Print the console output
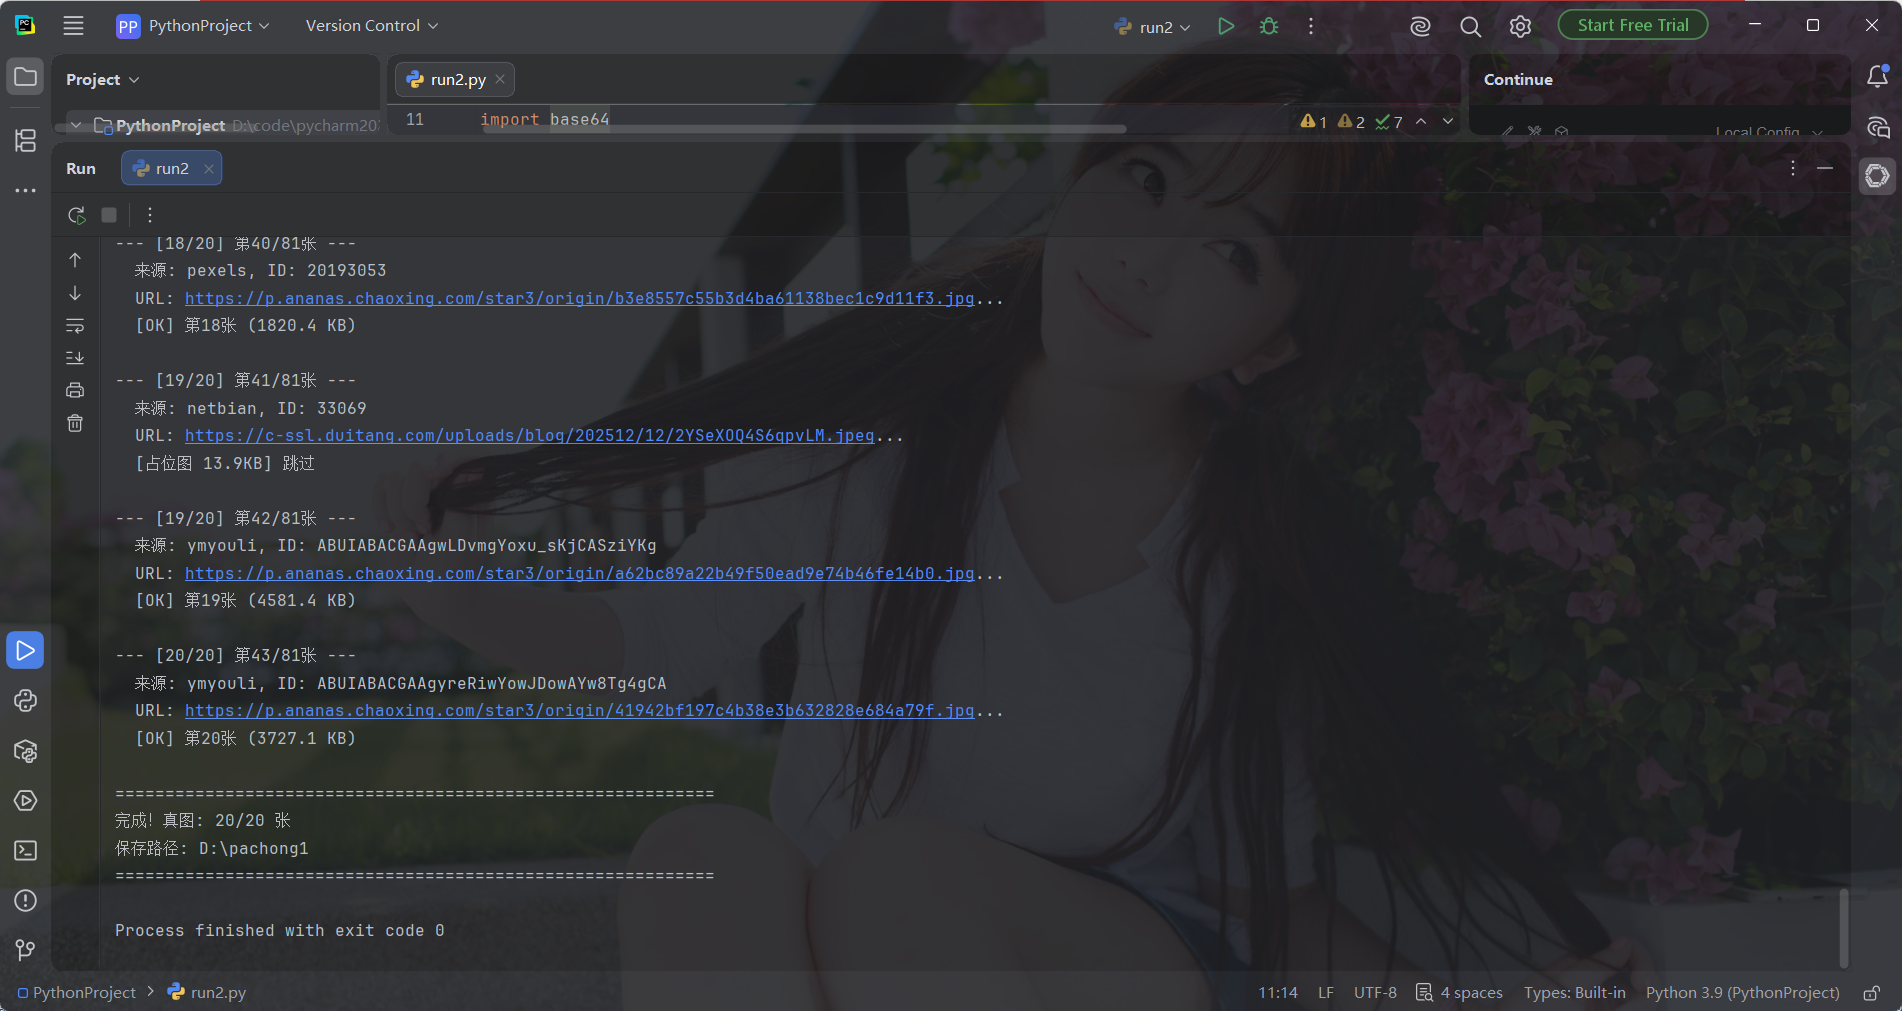Image resolution: width=1902 pixels, height=1011 pixels. 75,390
